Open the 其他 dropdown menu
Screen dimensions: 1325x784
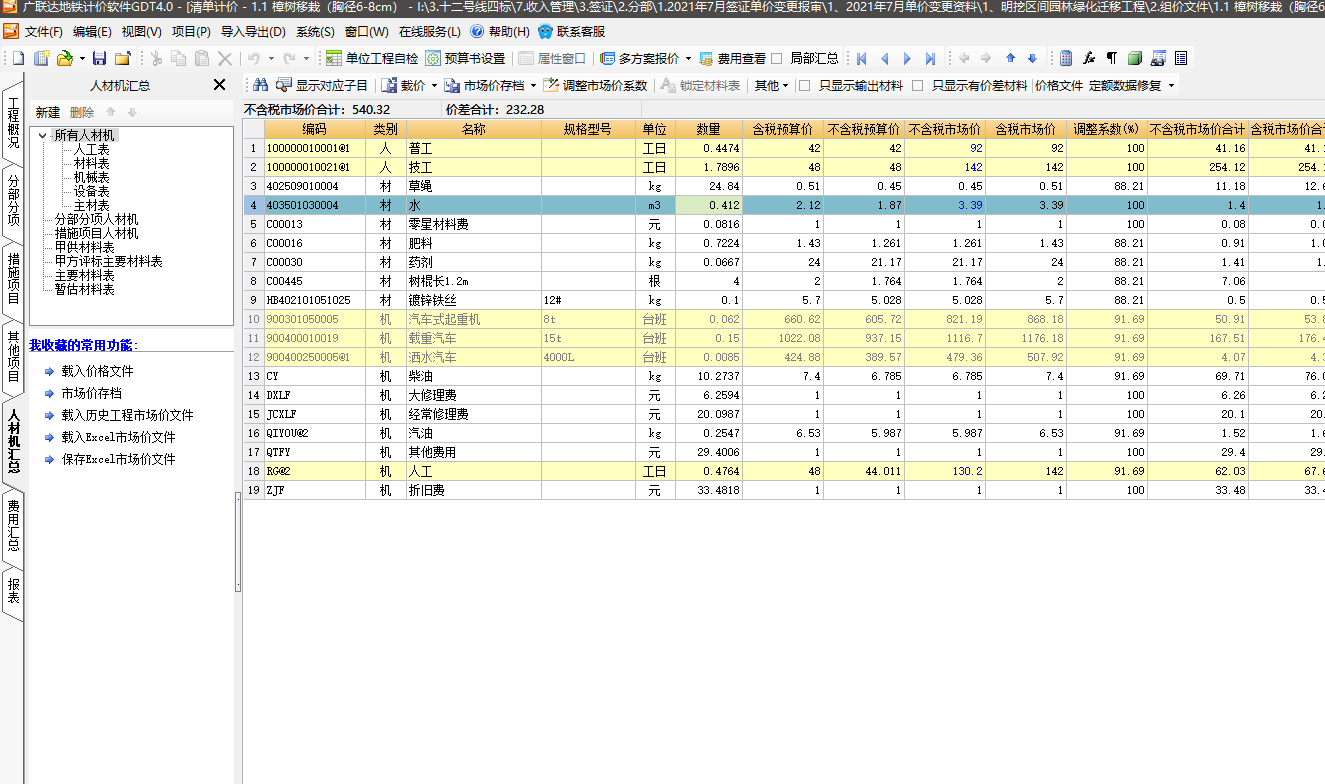[771, 86]
